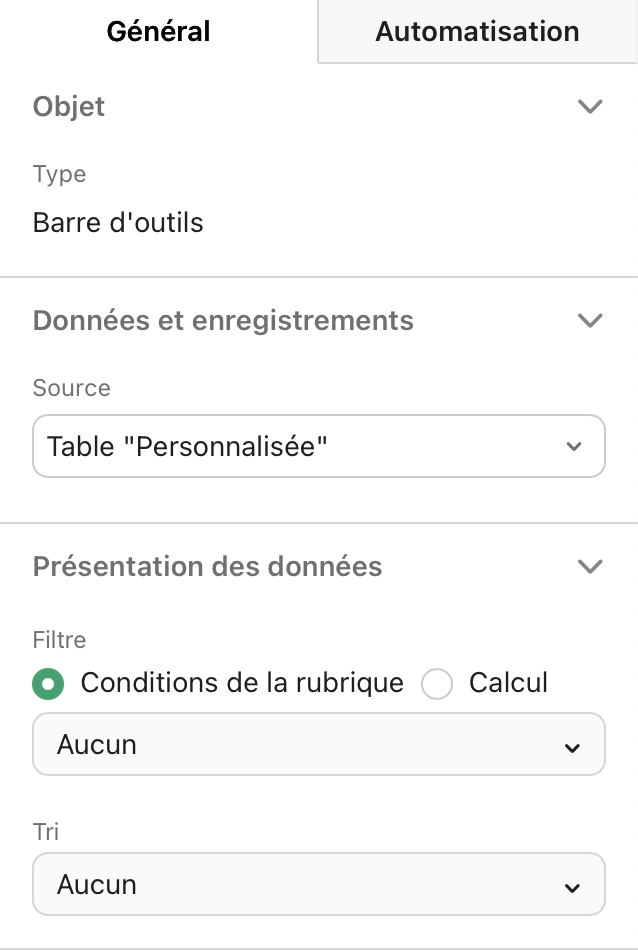Viewport: 638px width, 950px height.
Task: Select the Calcul radio button
Action: [x=437, y=684]
